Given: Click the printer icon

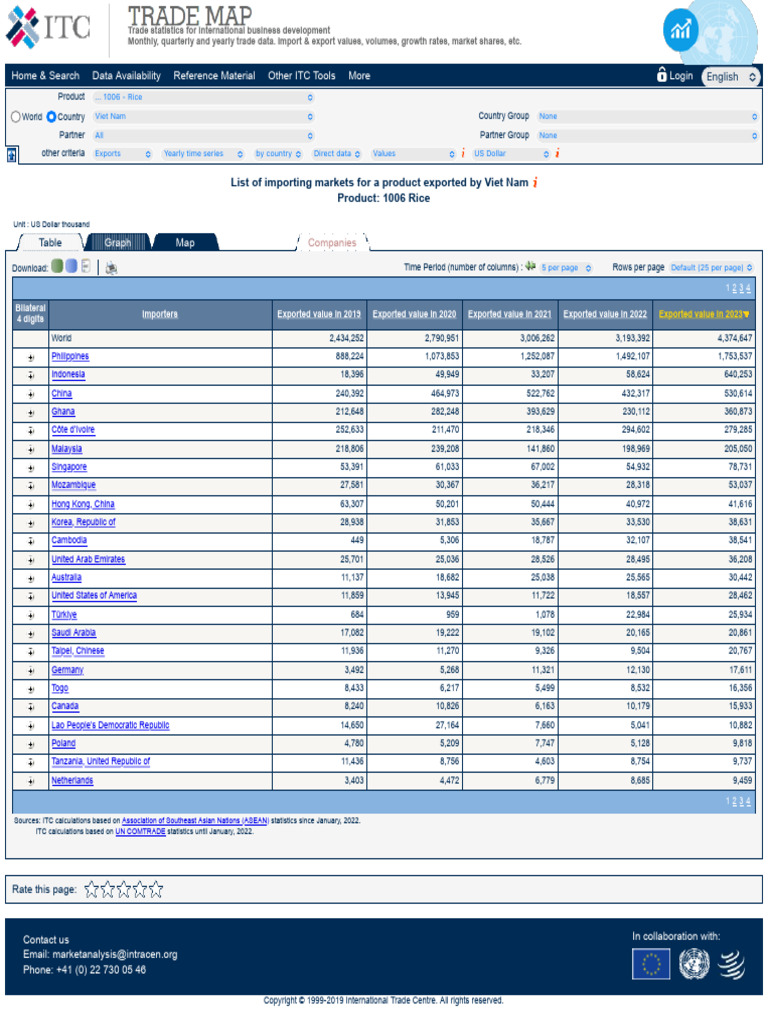Looking at the screenshot, I should click(x=112, y=268).
